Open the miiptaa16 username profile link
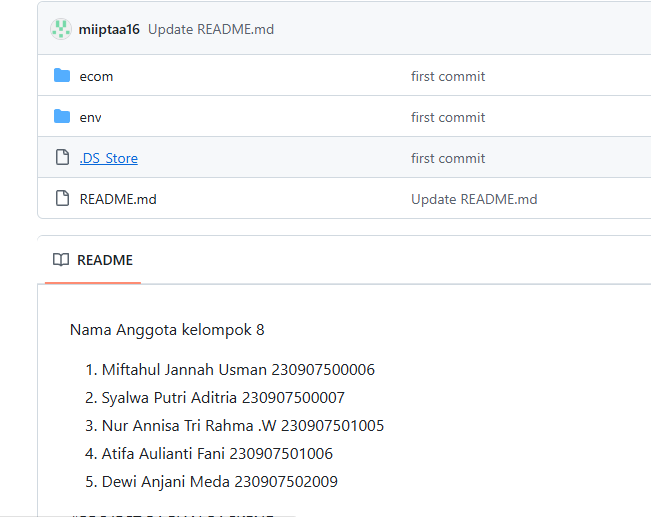The height and width of the screenshot is (517, 651). 109,29
